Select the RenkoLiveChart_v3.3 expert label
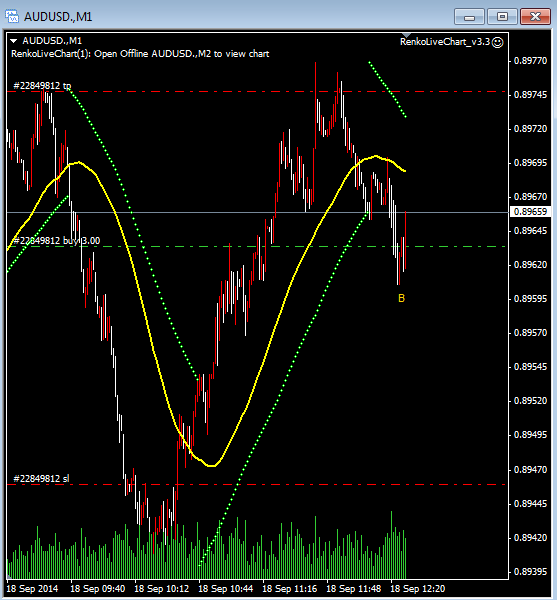Viewport: 557px width, 600px height. (445, 42)
